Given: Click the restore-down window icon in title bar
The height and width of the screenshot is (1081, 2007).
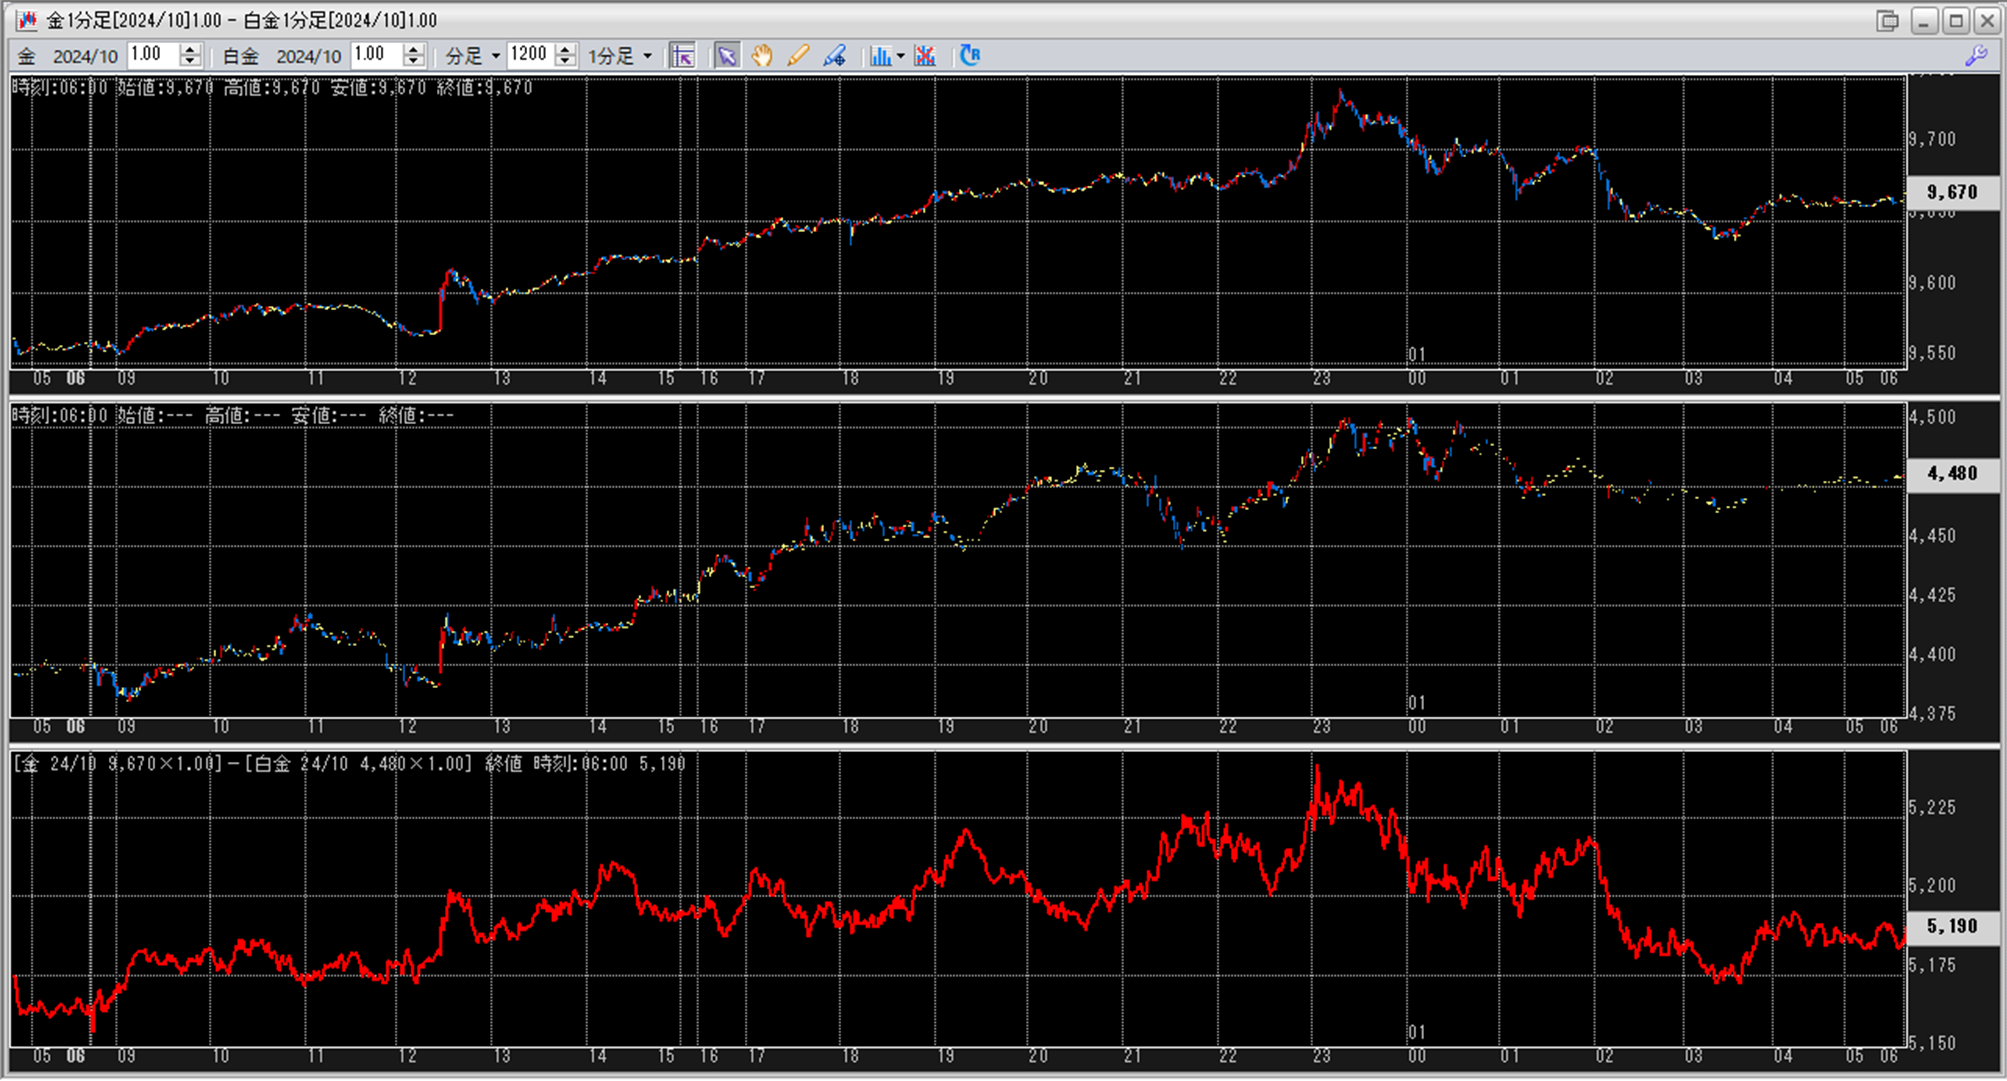Looking at the screenshot, I should [x=1887, y=20].
